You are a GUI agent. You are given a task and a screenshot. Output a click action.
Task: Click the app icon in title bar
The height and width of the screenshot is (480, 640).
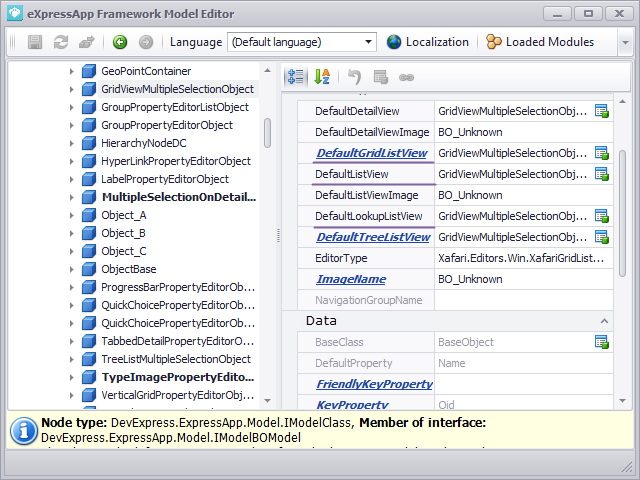(15, 13)
